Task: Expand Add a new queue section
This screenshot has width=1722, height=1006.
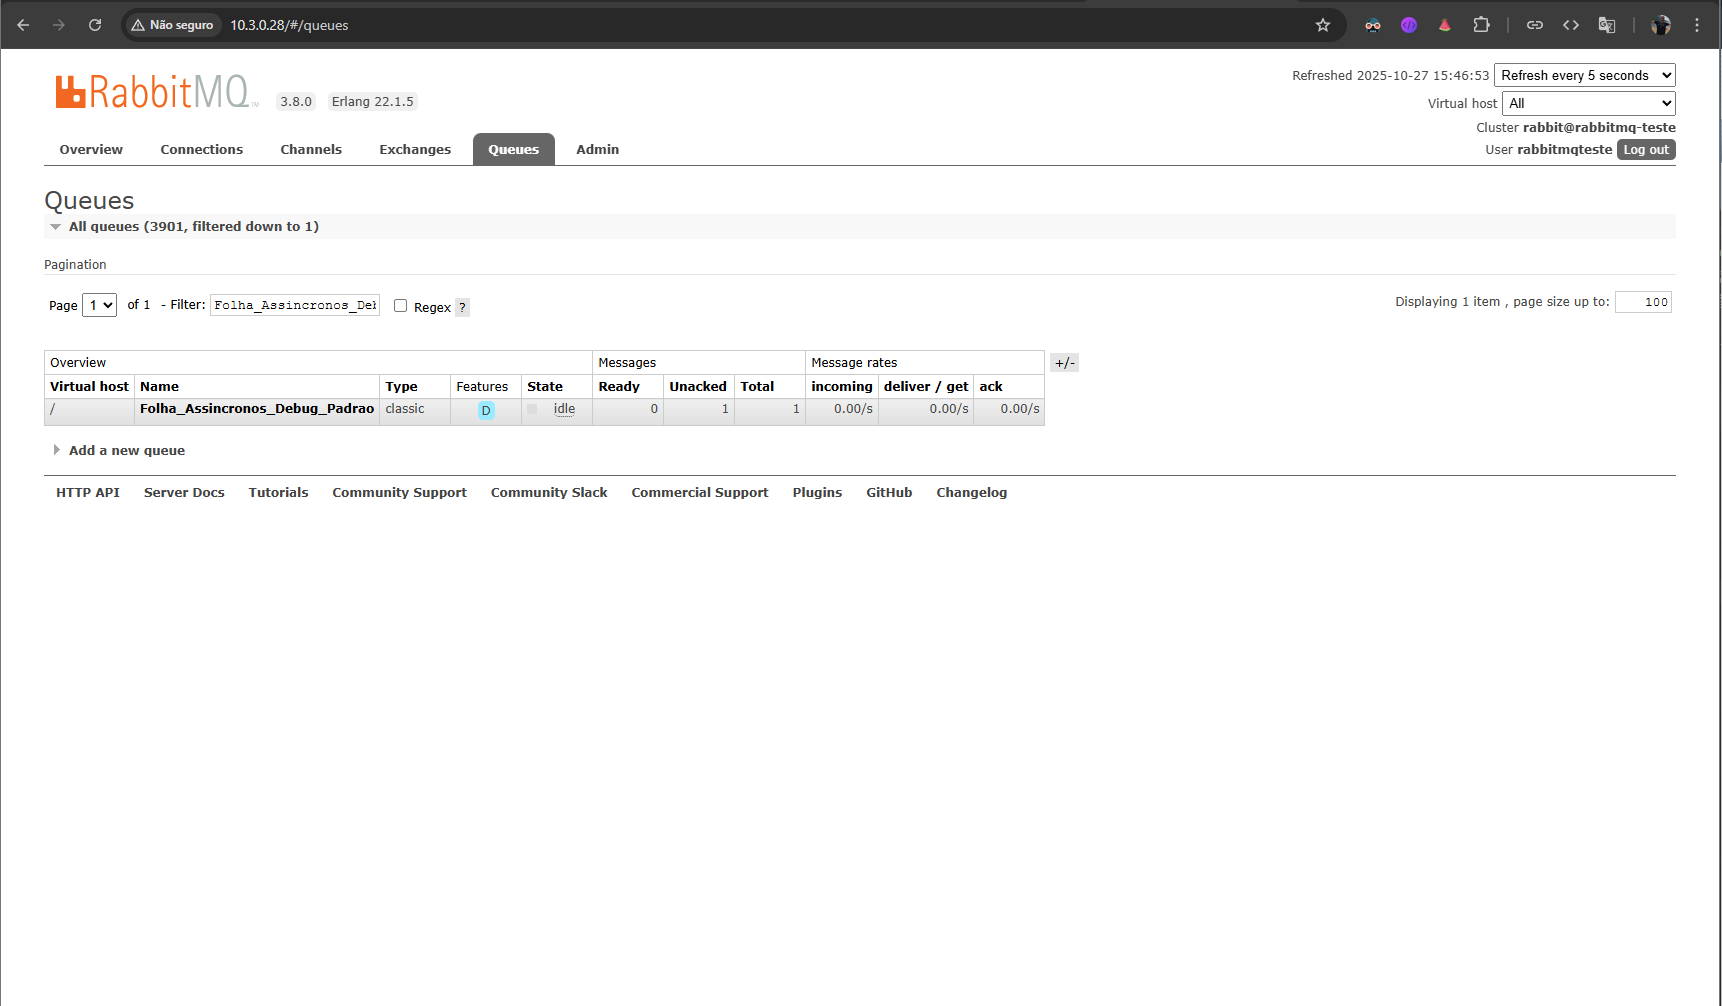Action: click(x=126, y=451)
